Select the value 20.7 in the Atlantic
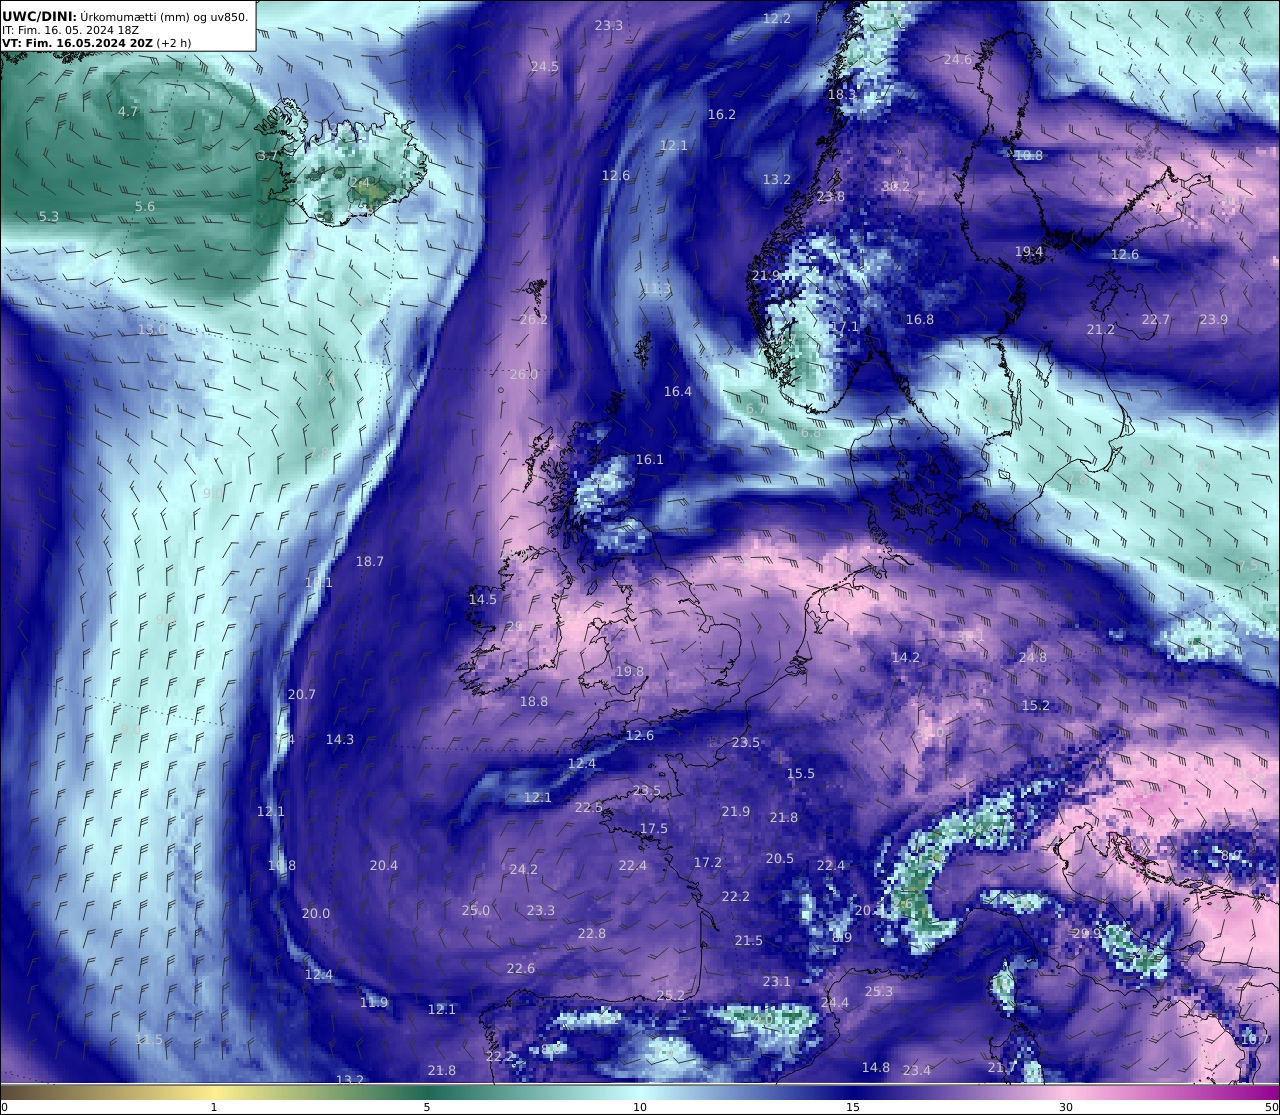Viewport: 1280px width, 1115px height. [x=302, y=694]
